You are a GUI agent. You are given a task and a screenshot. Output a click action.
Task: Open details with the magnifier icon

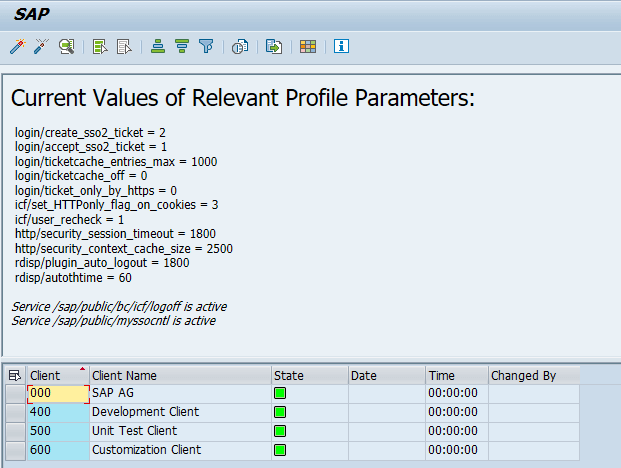pyautogui.click(x=67, y=46)
